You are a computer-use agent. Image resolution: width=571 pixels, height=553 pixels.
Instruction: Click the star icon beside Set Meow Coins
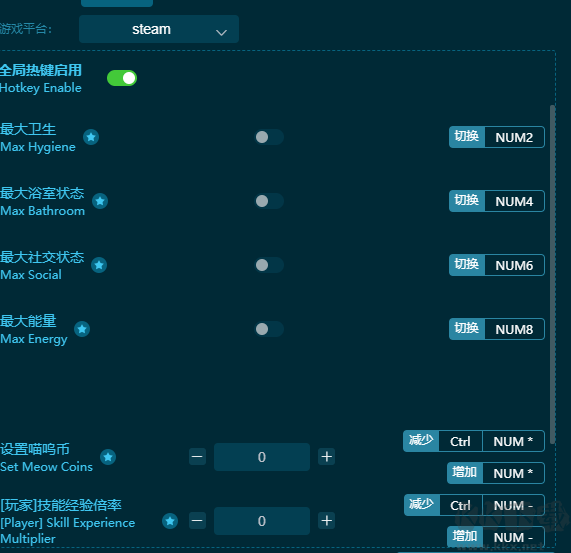[x=108, y=457]
